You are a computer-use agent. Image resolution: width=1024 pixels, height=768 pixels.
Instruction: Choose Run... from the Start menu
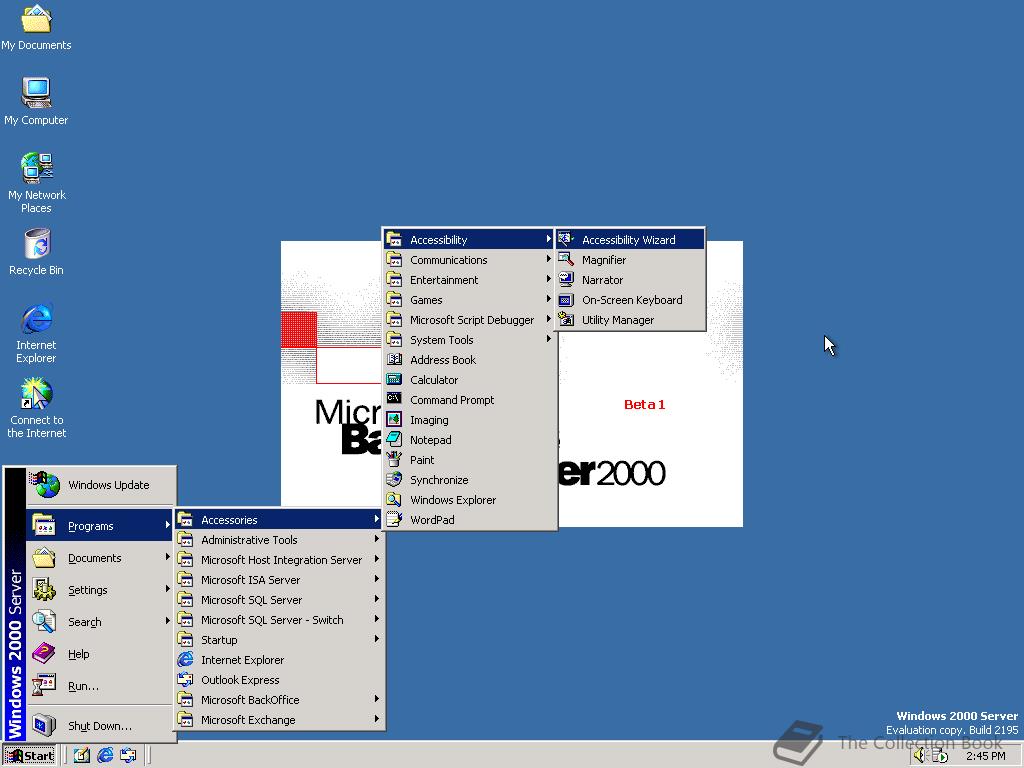pos(101,686)
